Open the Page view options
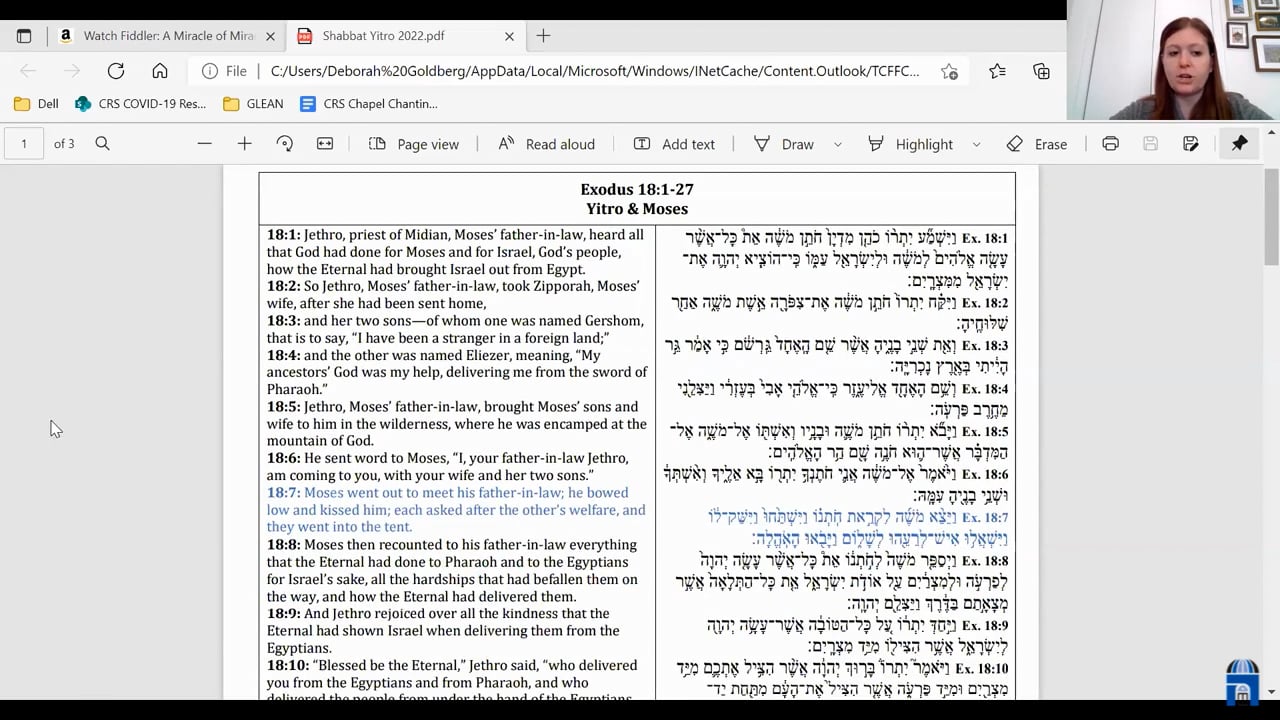Image resolution: width=1280 pixels, height=720 pixels. click(414, 144)
